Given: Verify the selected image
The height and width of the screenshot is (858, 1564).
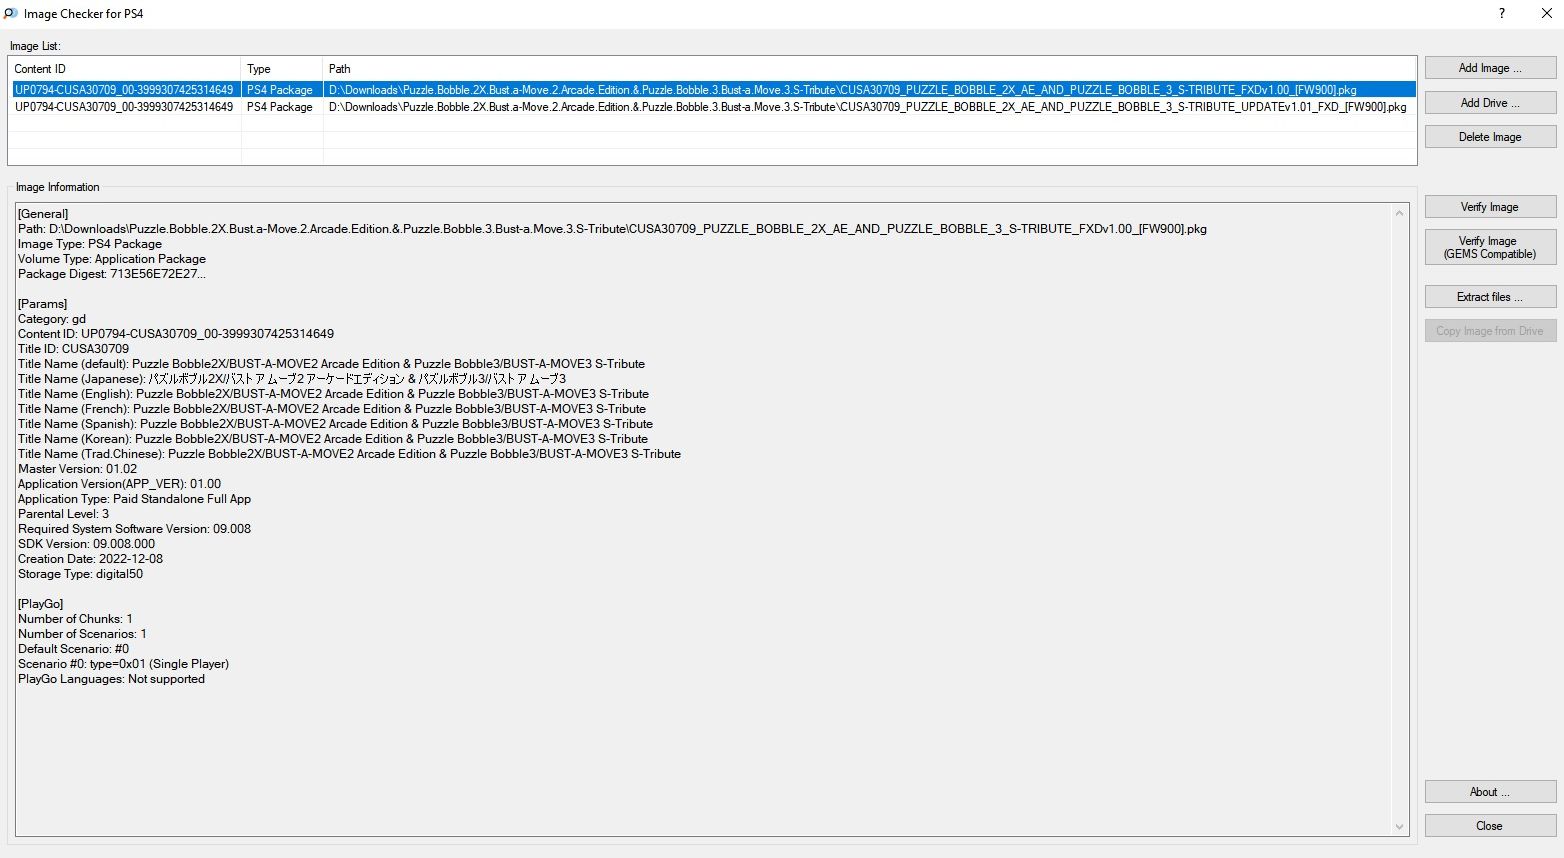Looking at the screenshot, I should pyautogui.click(x=1490, y=207).
